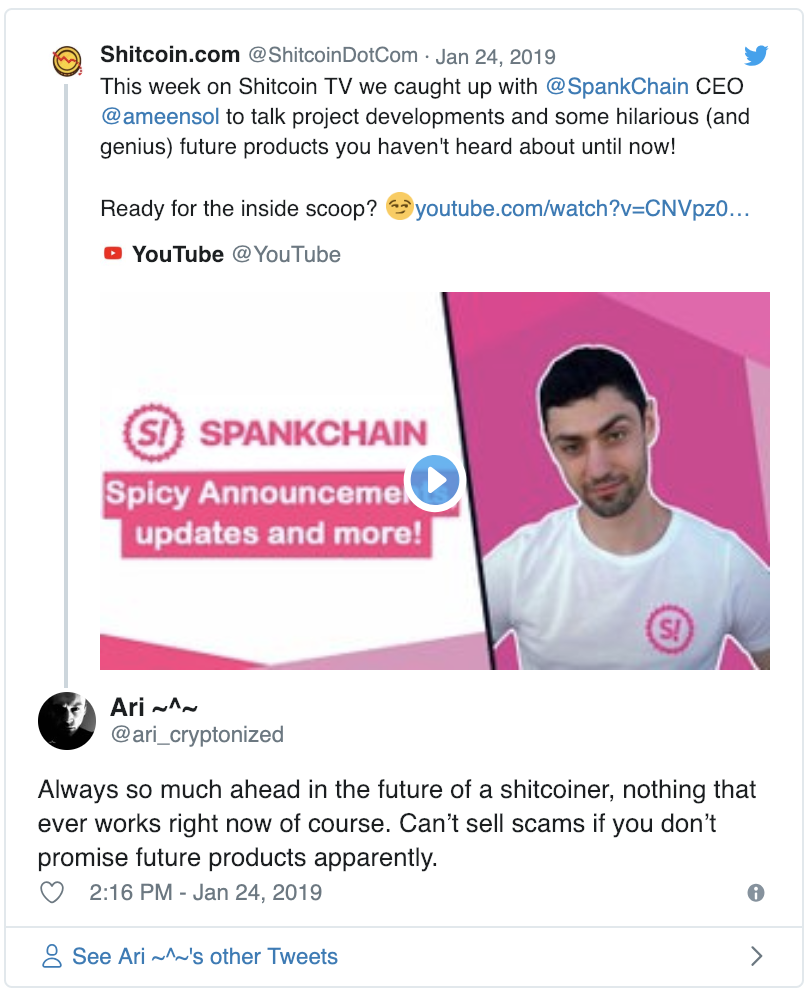Click the red YouTube logo icon
The width and height of the screenshot is (810, 998).
coord(112,254)
